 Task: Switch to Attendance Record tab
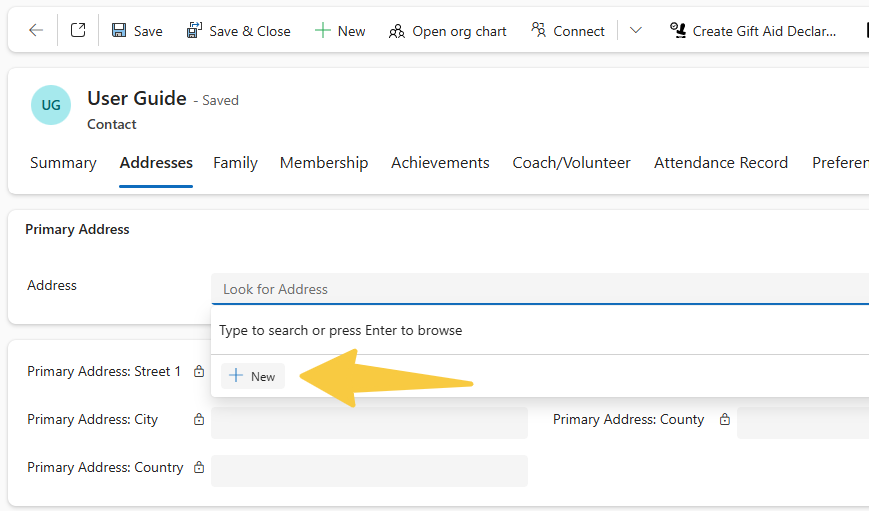tap(721, 163)
